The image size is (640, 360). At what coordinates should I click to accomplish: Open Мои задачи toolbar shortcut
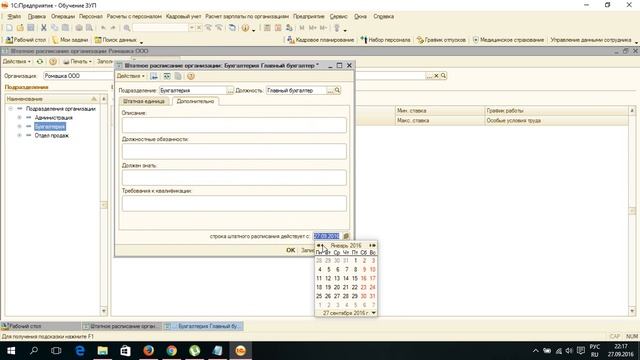(70, 40)
